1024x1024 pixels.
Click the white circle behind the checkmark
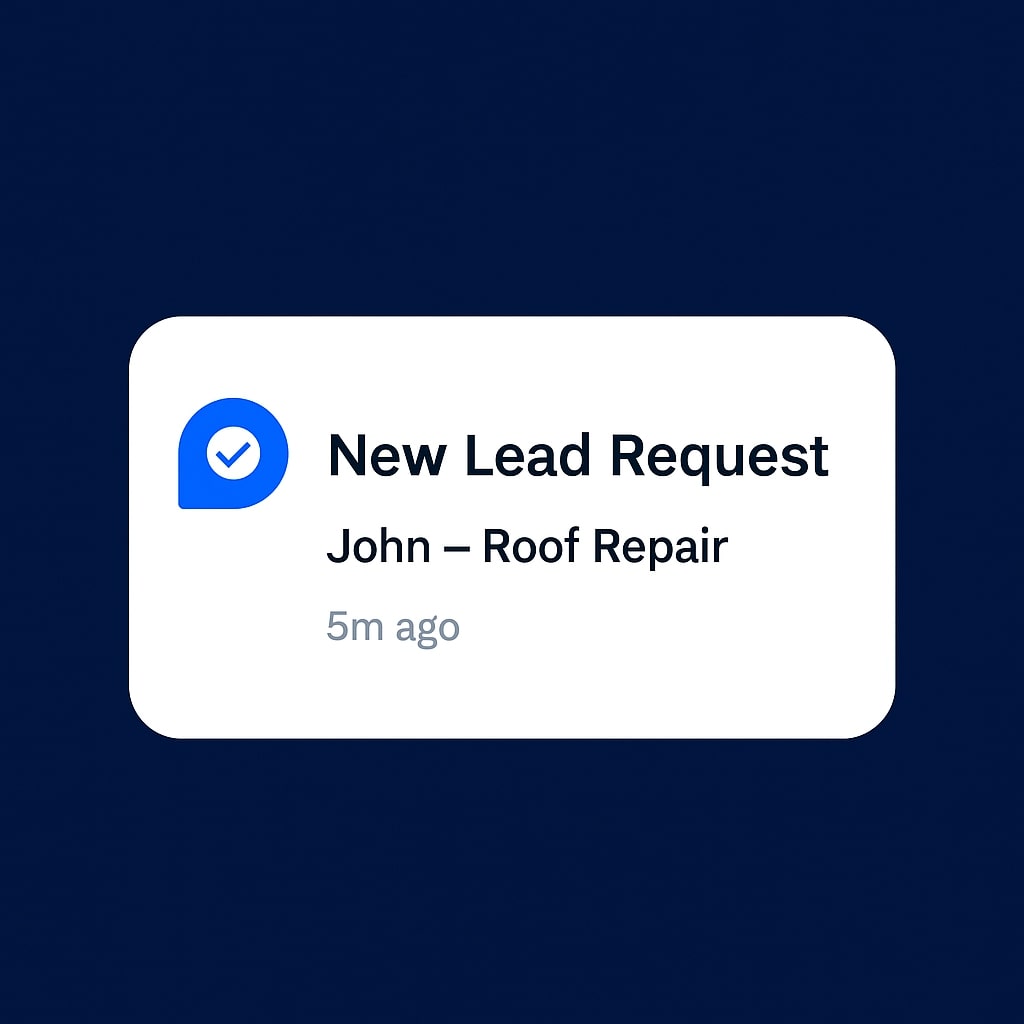tap(233, 453)
